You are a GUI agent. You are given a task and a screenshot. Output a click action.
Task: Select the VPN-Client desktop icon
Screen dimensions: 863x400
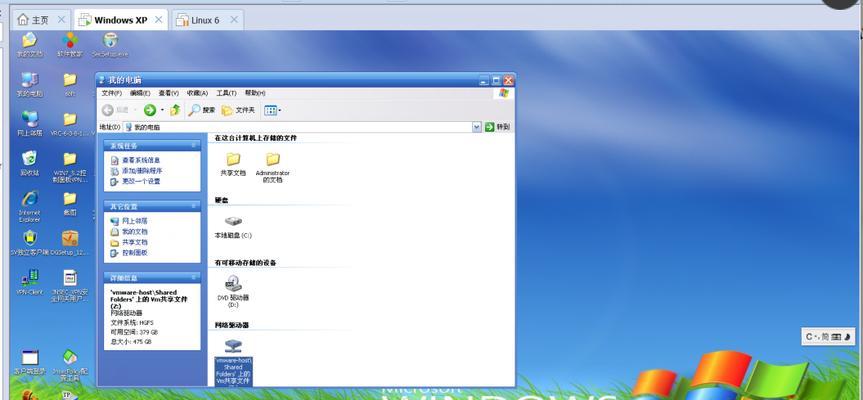tap(30, 282)
